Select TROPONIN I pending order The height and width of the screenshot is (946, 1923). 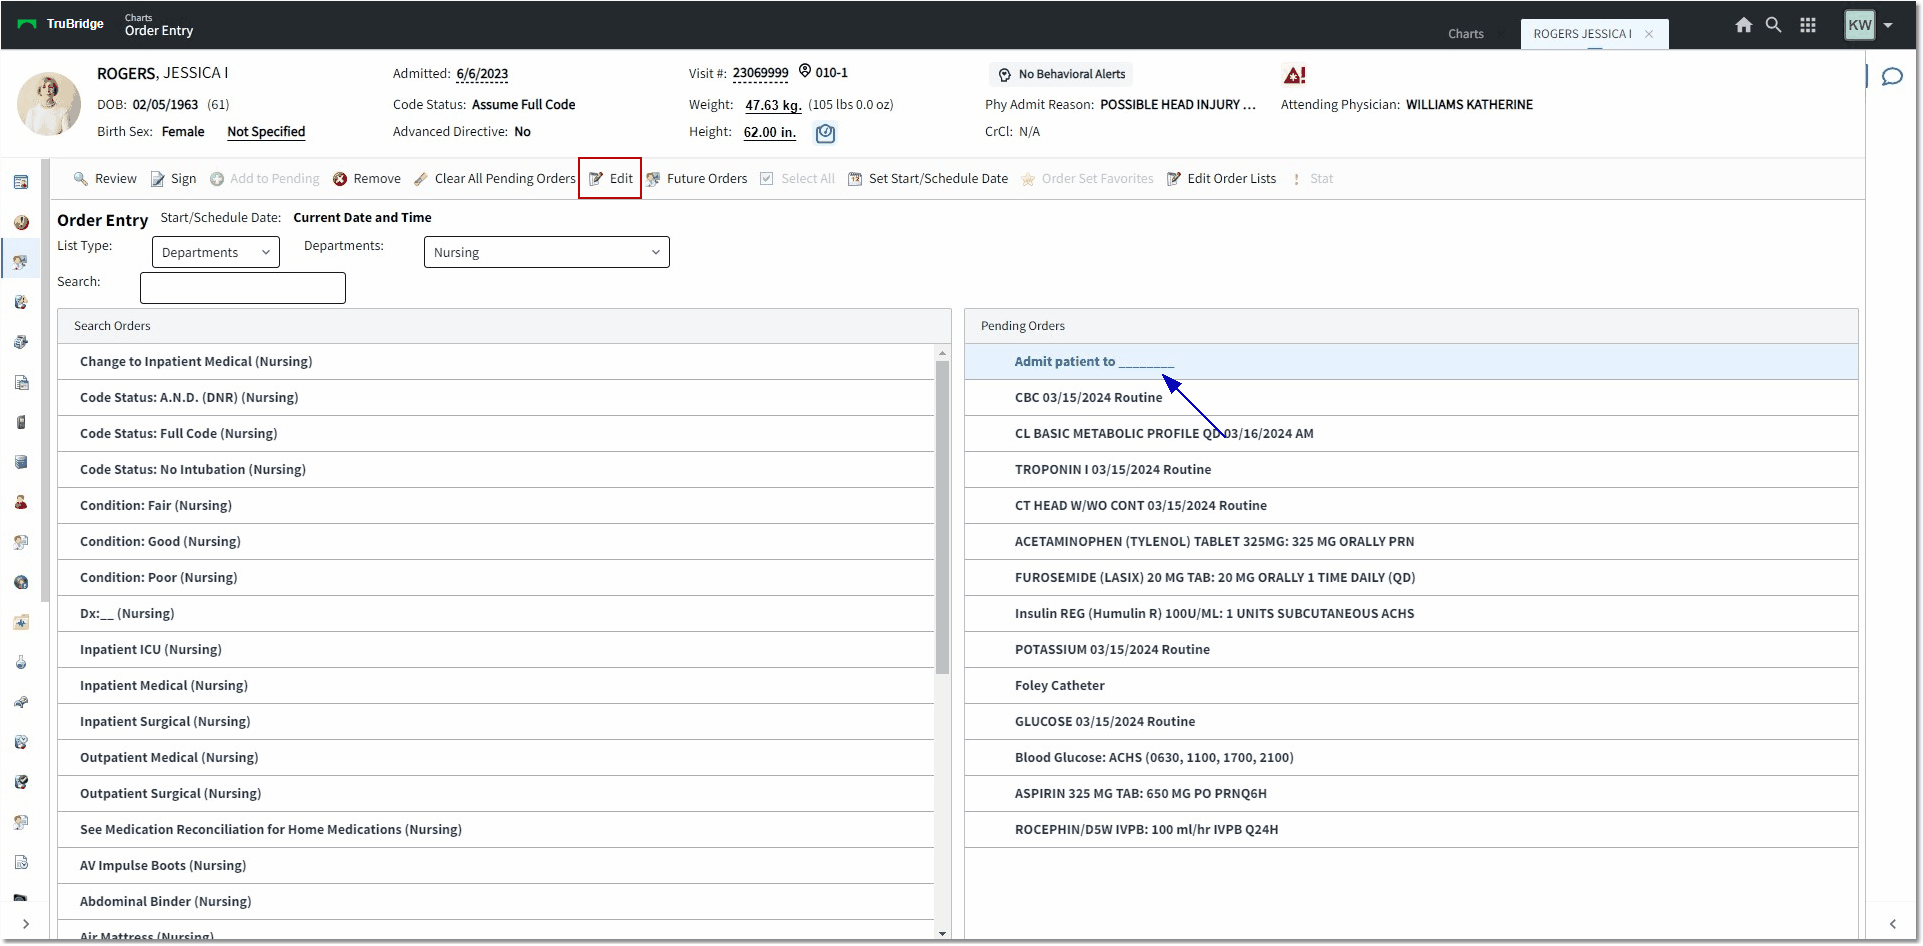(1411, 470)
